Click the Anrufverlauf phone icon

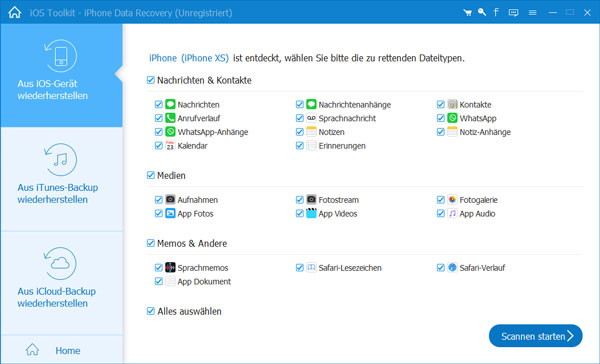coord(170,118)
